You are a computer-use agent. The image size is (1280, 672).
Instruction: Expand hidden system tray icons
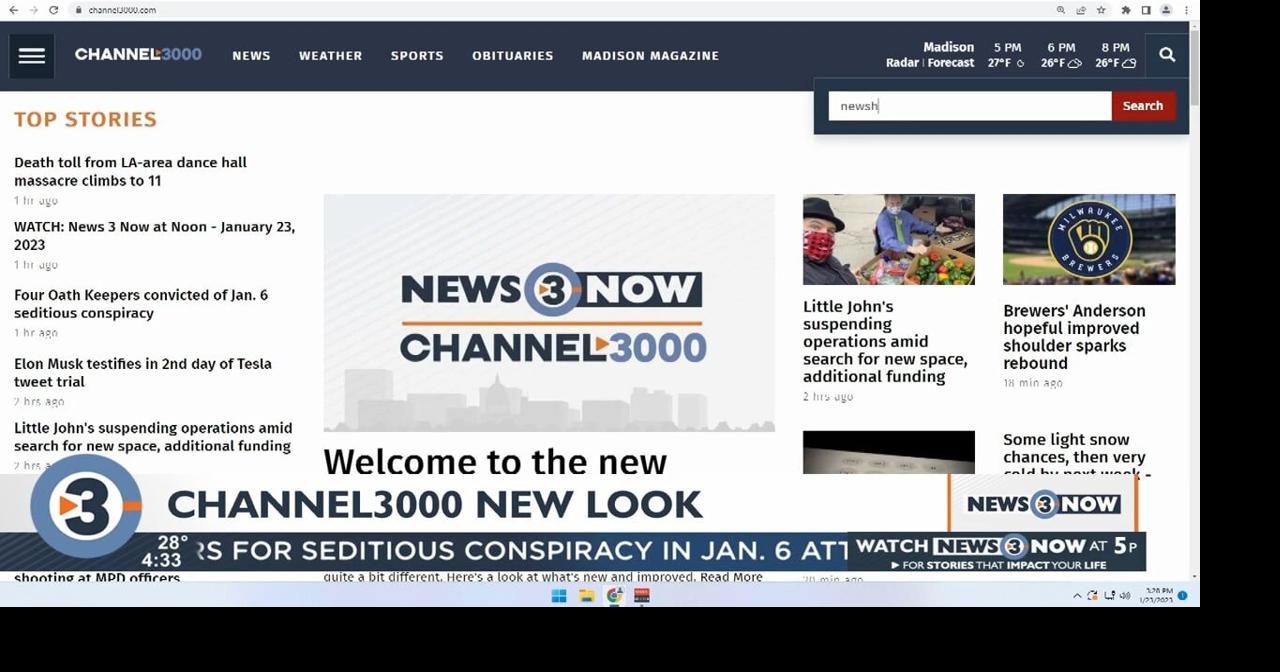coord(1077,595)
